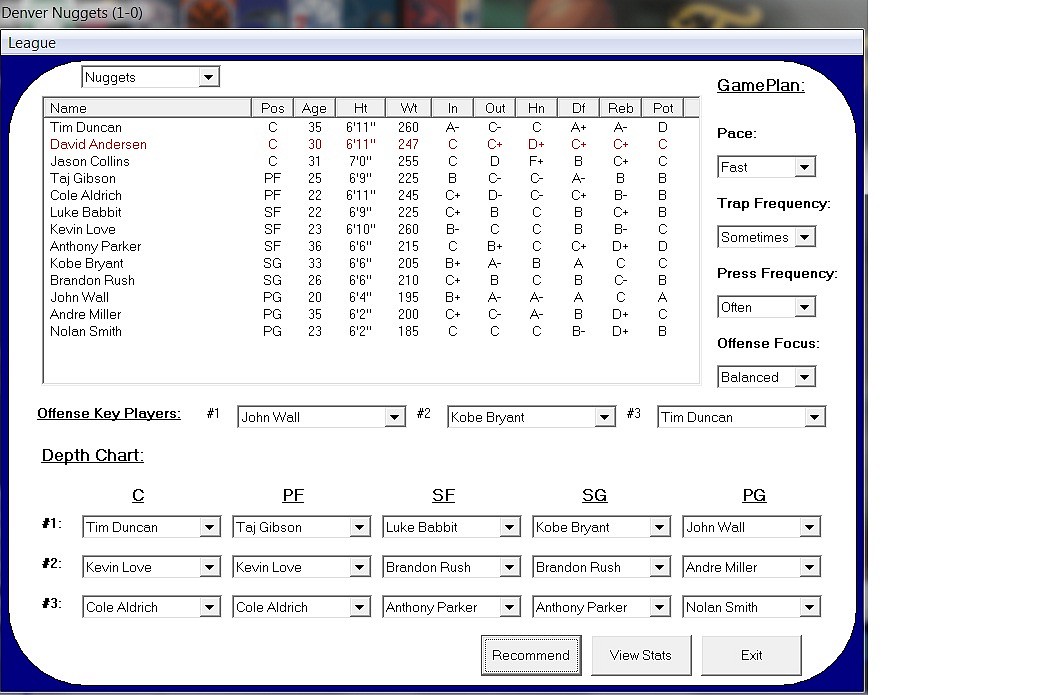The height and width of the screenshot is (695, 1060).
Task: Change Offense Key Player #3 Tim Duncan
Action: click(742, 417)
